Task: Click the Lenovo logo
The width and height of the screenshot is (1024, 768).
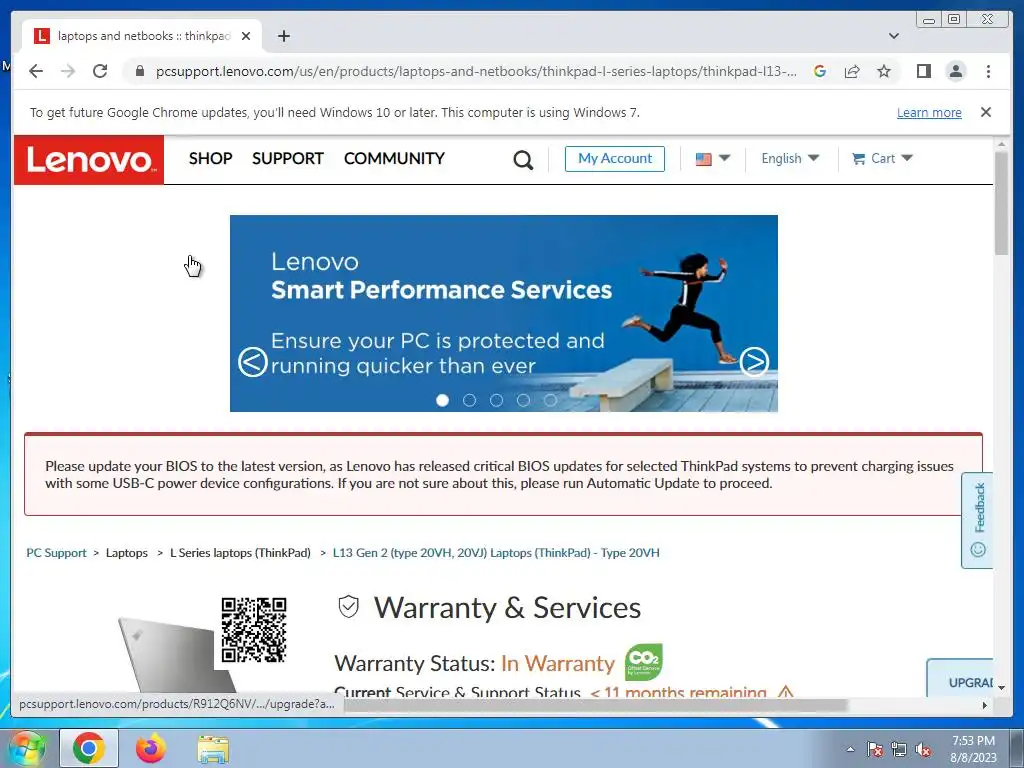Action: point(89,160)
